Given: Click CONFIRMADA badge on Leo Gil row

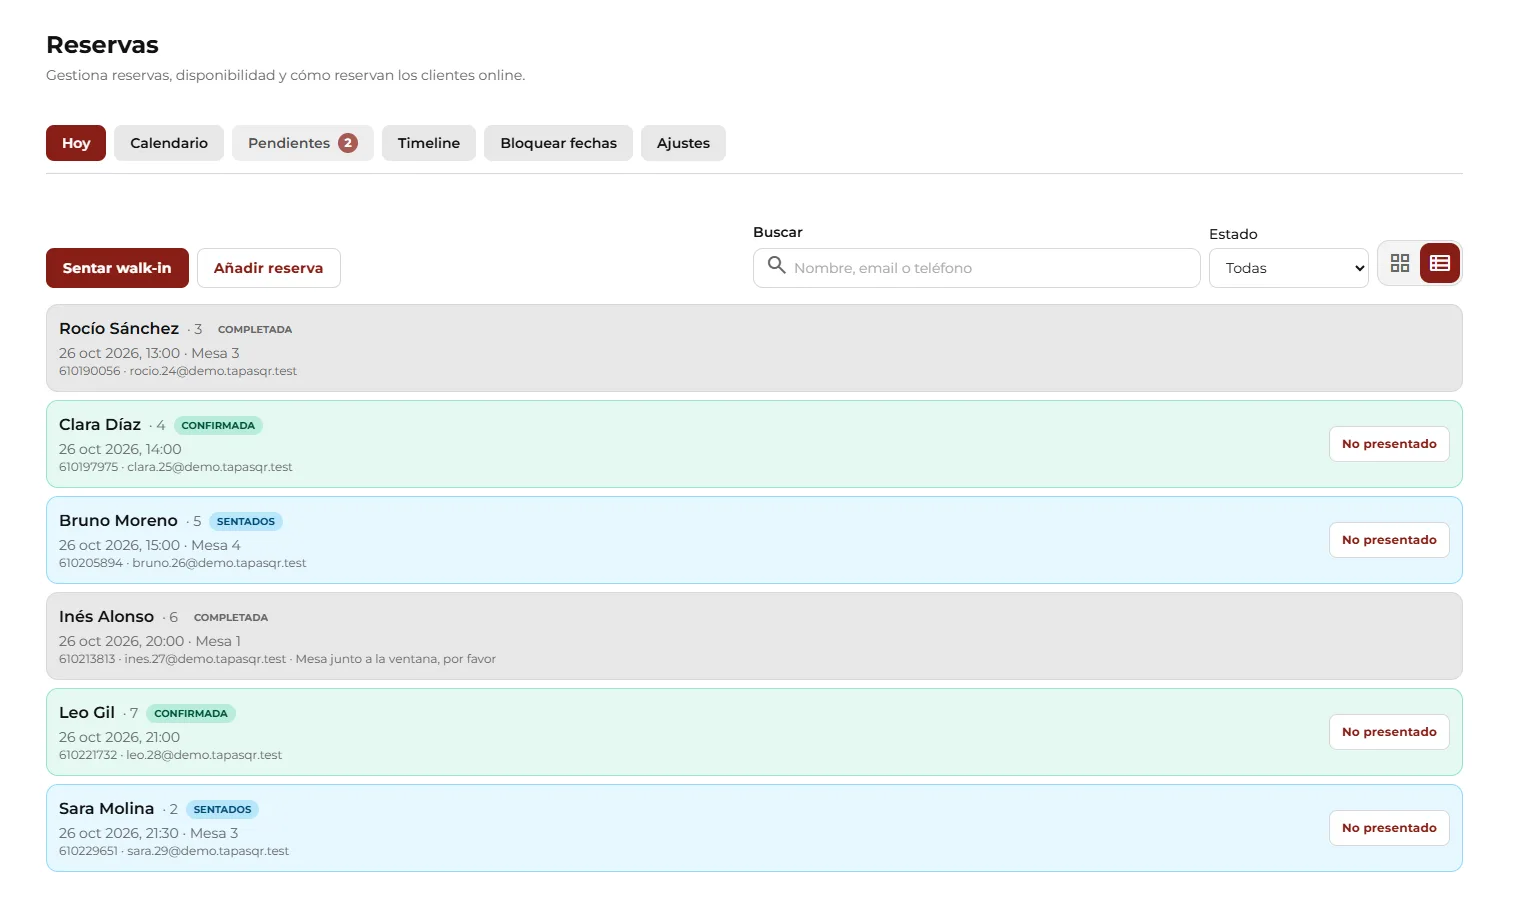Looking at the screenshot, I should pyautogui.click(x=191, y=713).
